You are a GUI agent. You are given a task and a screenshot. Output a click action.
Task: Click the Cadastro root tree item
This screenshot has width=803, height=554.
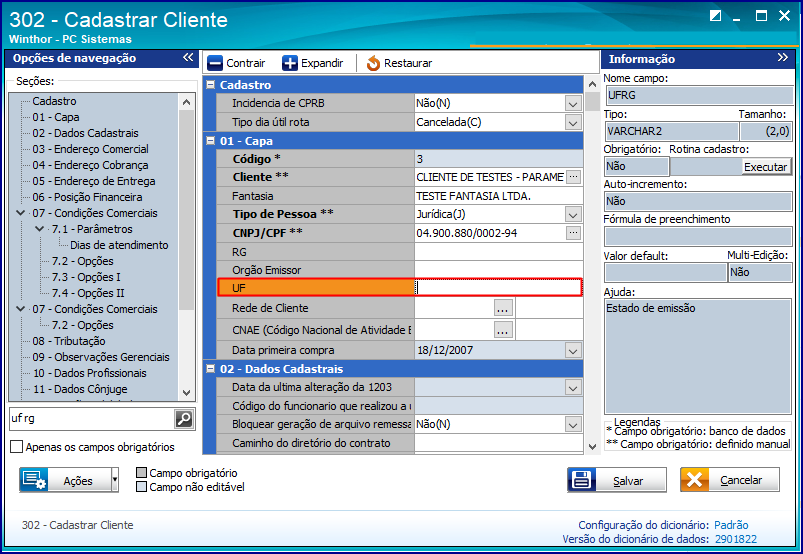[x=54, y=101]
